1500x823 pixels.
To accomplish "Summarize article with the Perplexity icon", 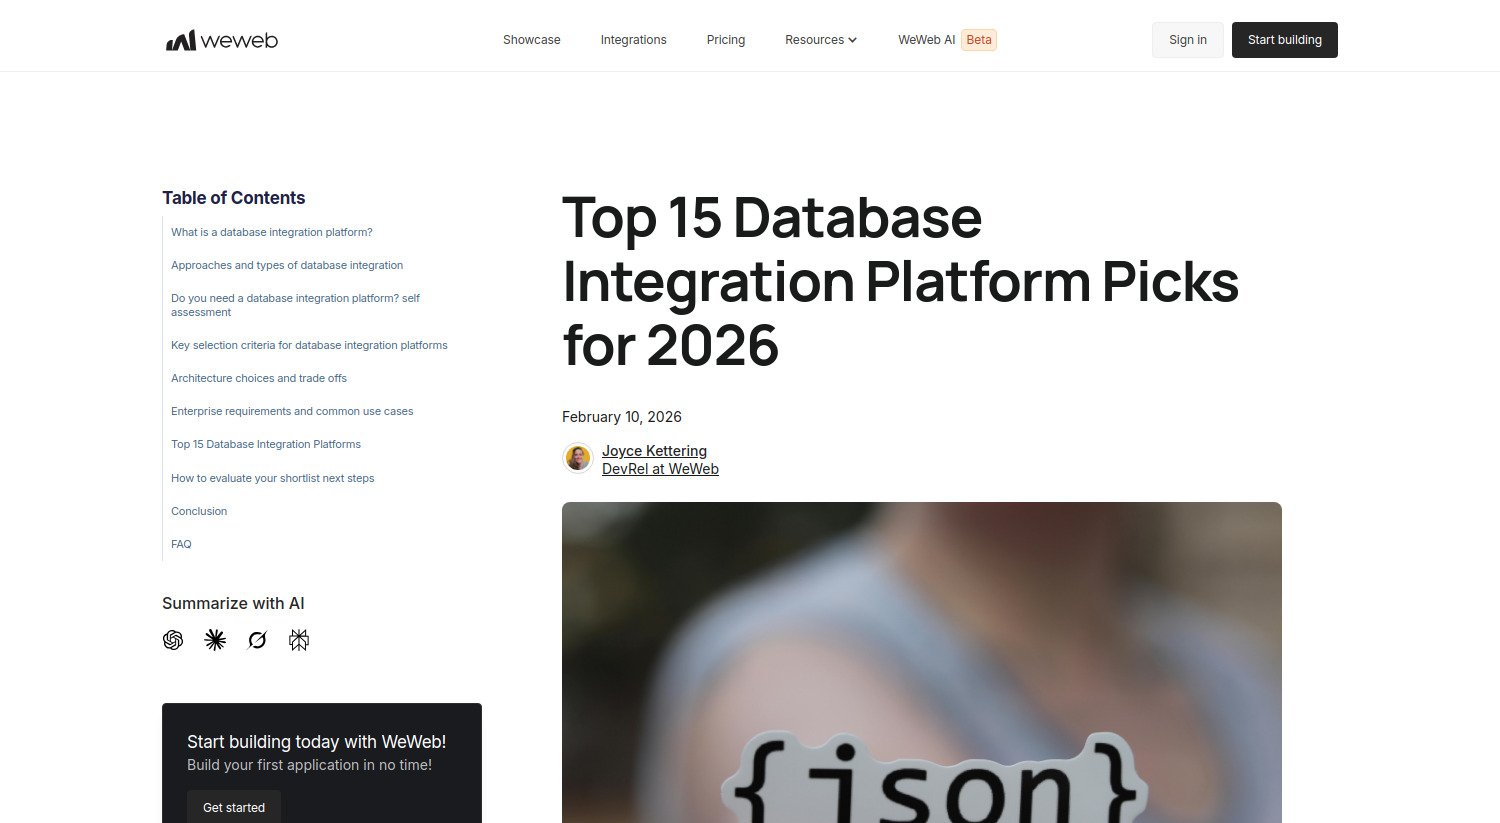I will click(299, 640).
